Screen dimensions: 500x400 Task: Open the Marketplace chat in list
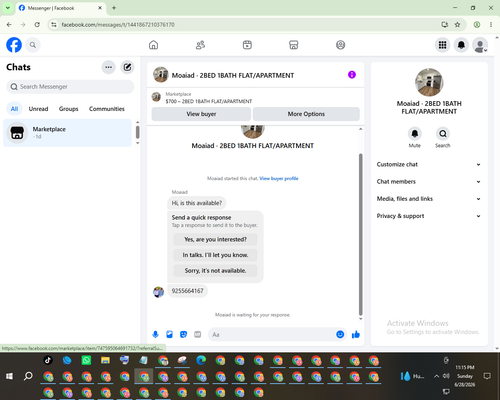67,133
